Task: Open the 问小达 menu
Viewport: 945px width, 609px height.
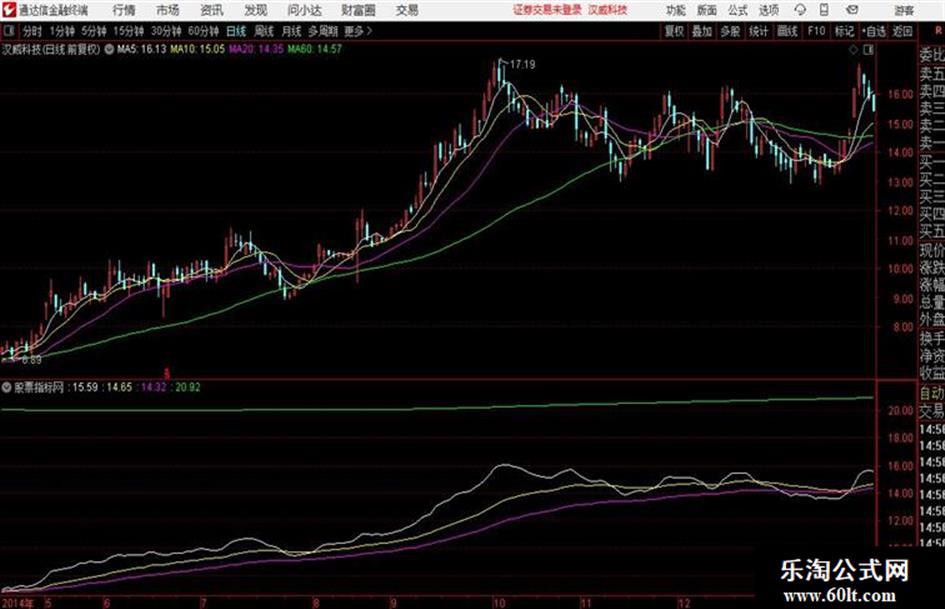Action: click(304, 10)
